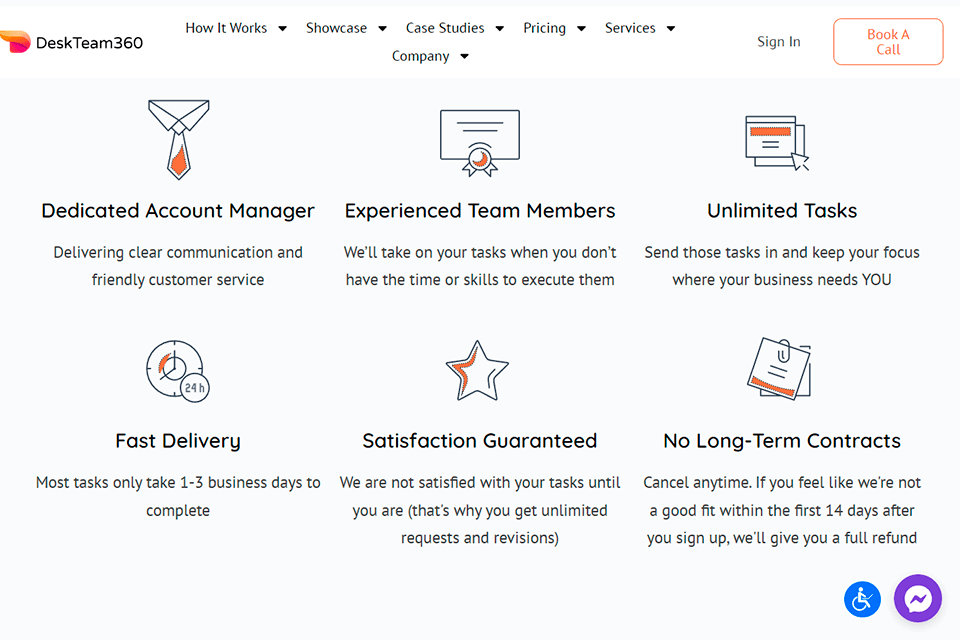Click text "requests and revisions)"
Screen dimensions: 960x640
pyautogui.click(x=479, y=538)
